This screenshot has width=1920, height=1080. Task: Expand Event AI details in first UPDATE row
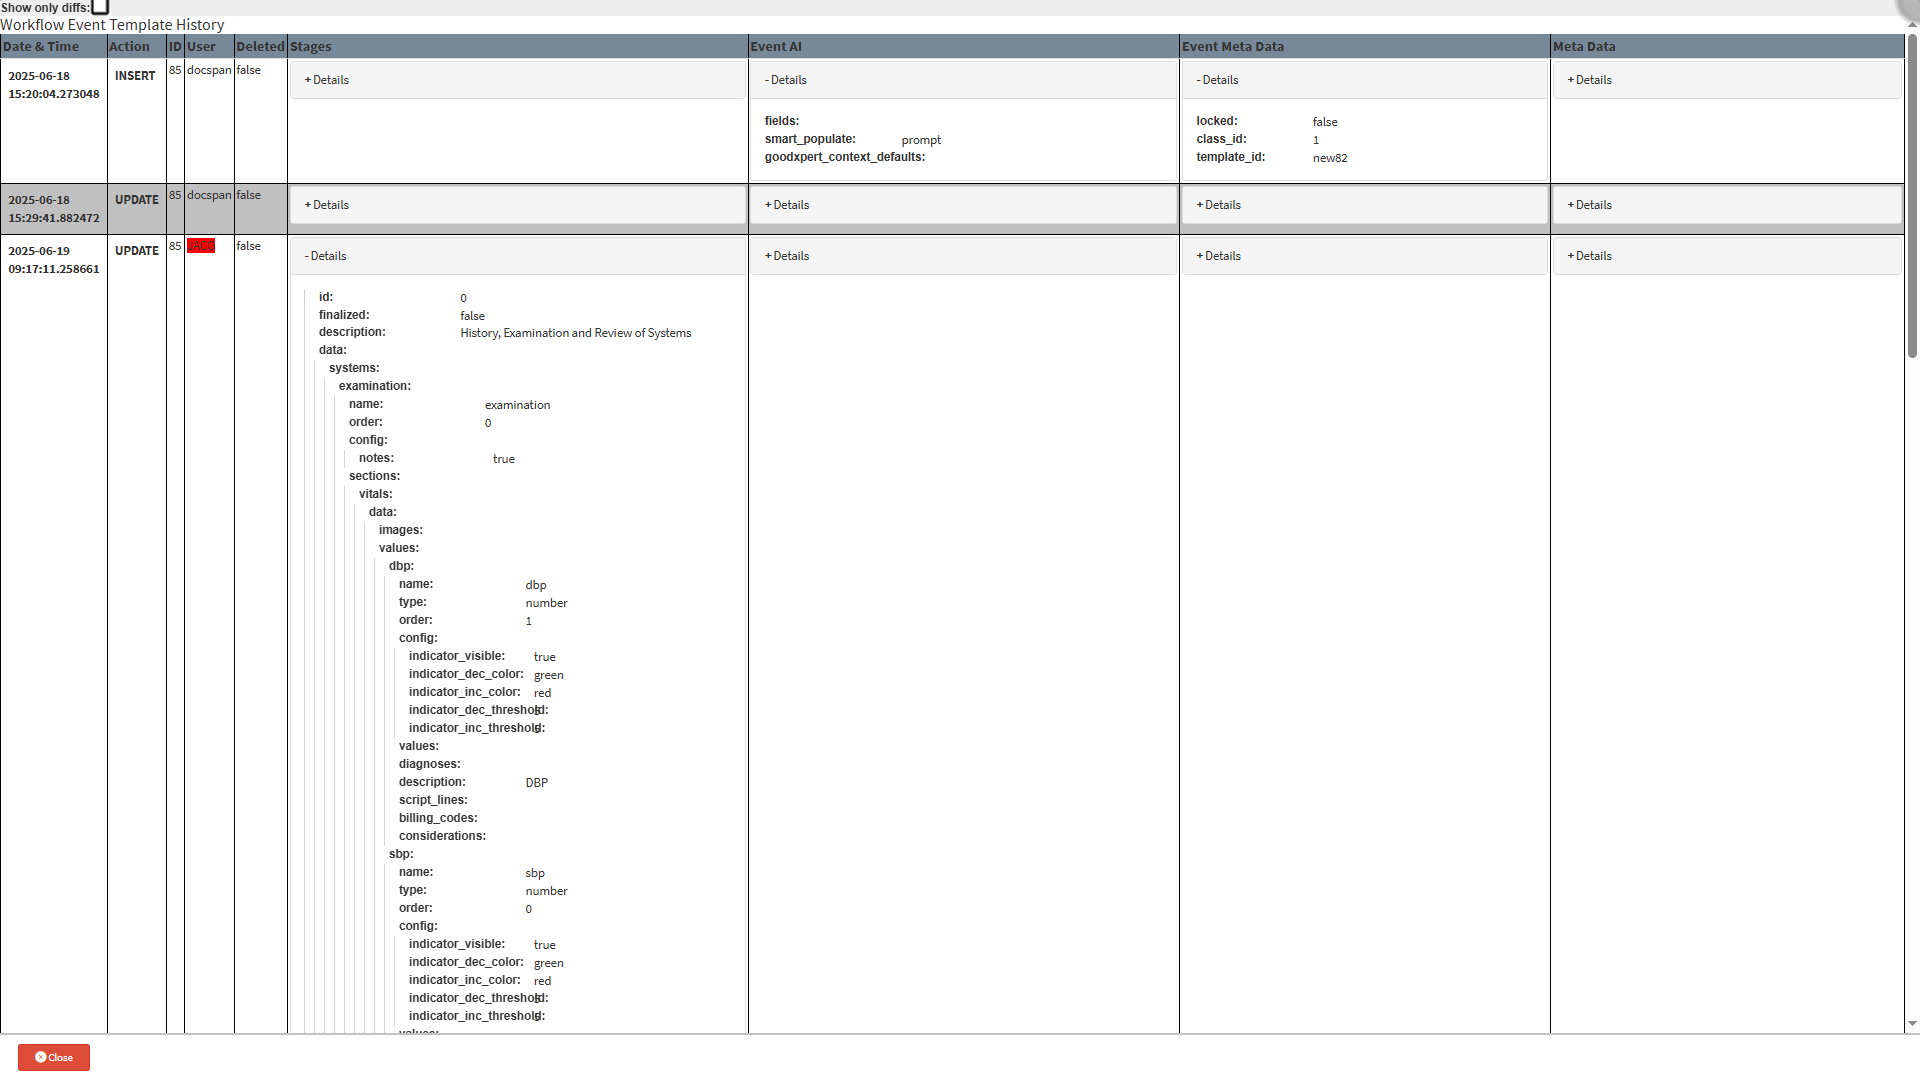click(787, 205)
